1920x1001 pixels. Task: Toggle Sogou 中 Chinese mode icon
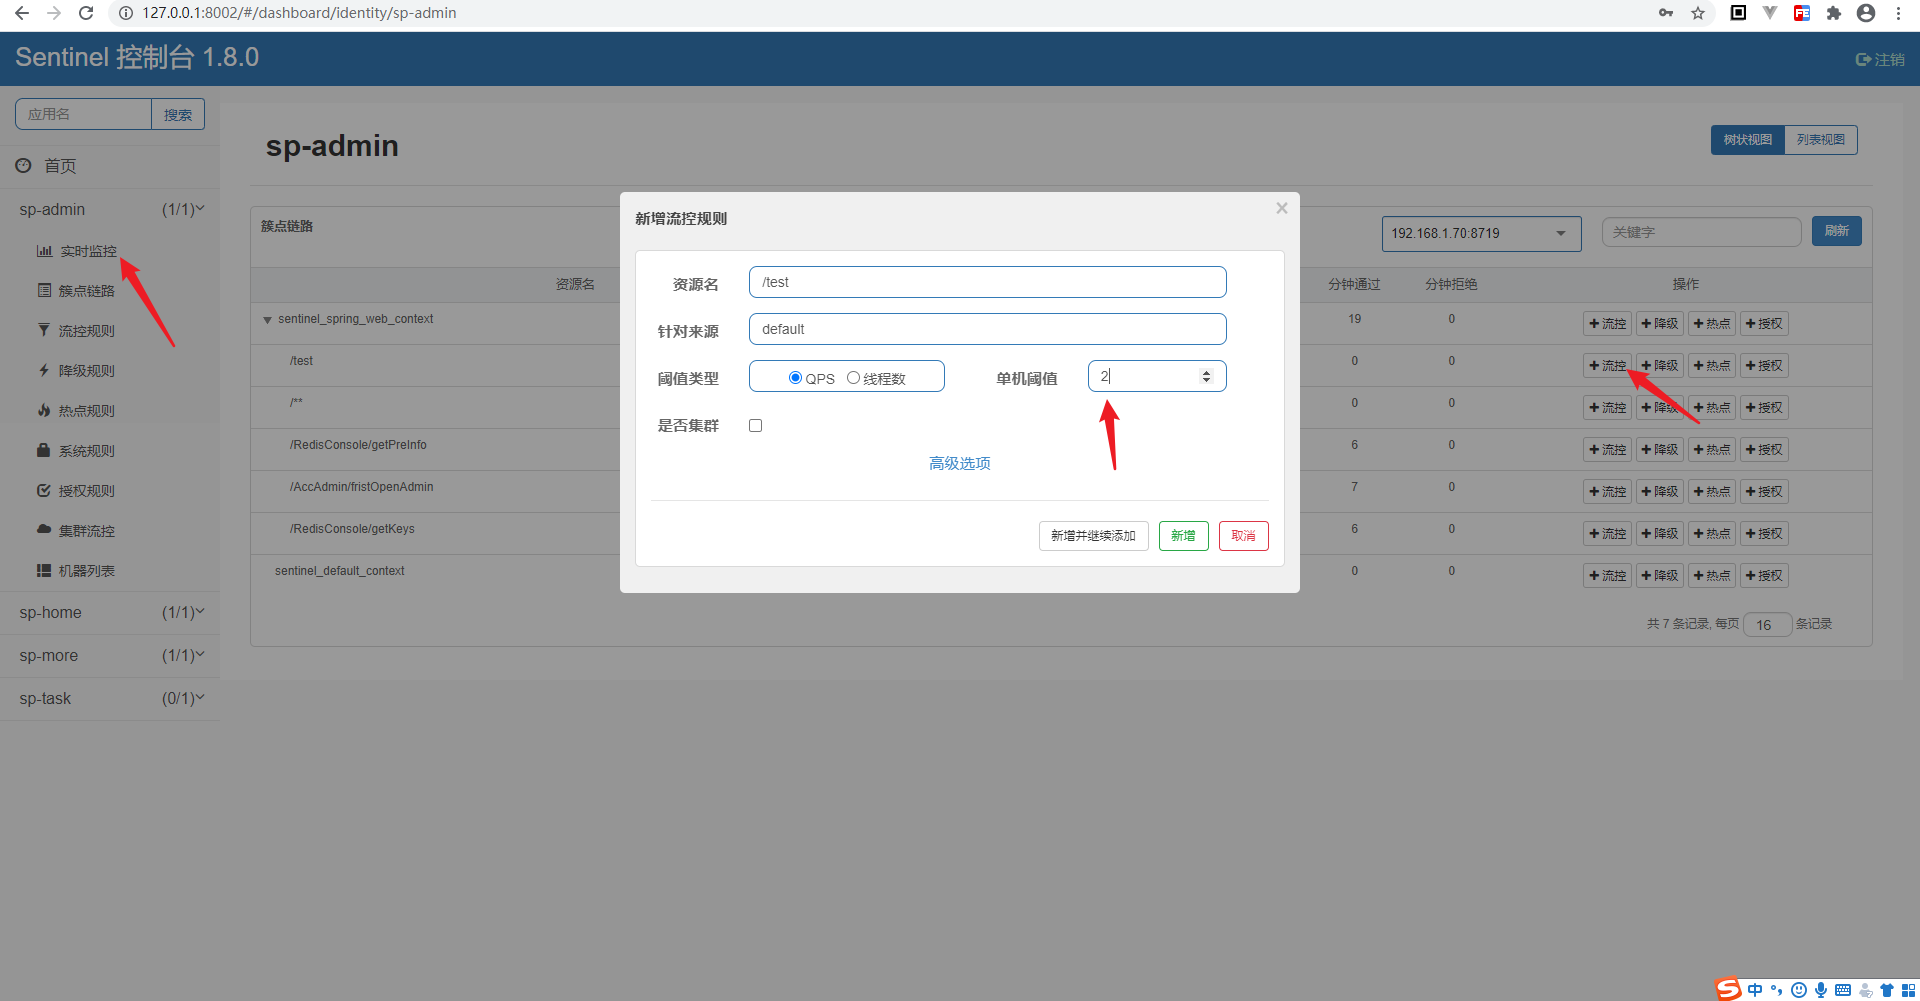pos(1755,990)
